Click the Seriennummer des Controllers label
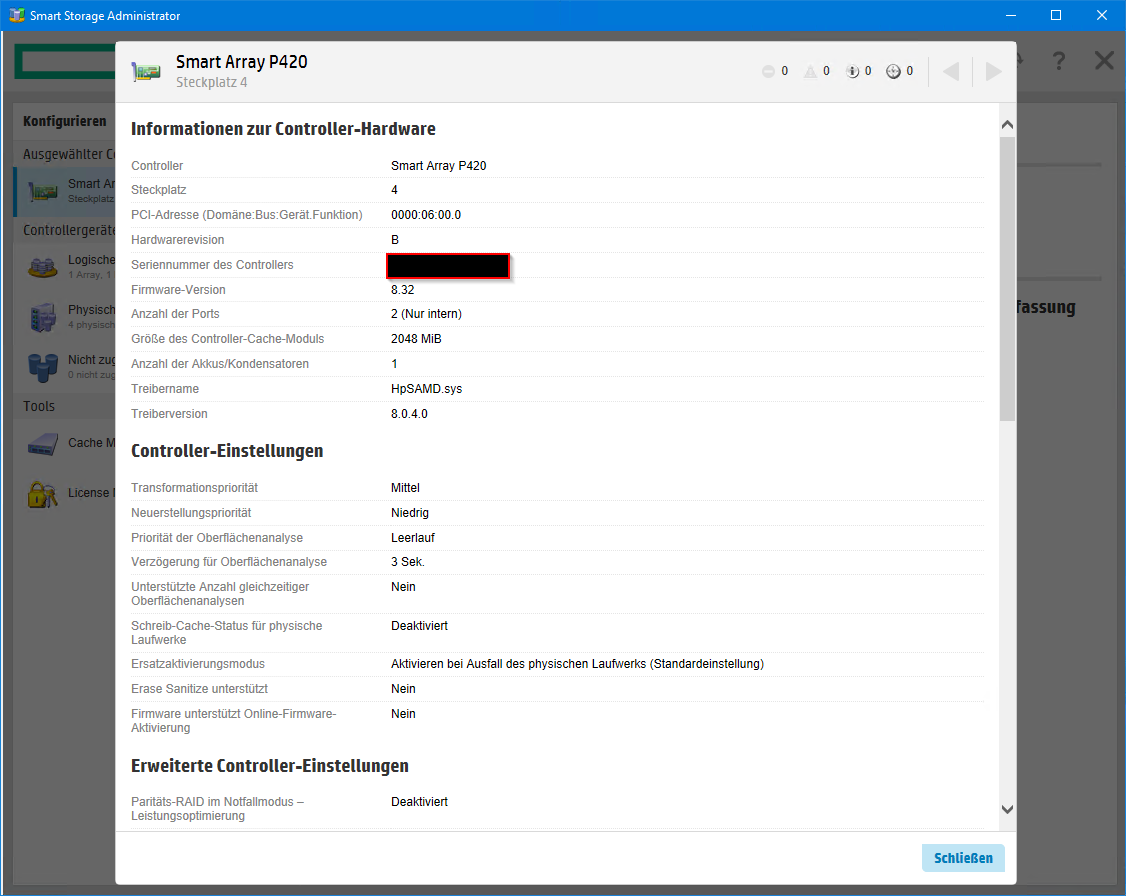Image resolution: width=1126 pixels, height=896 pixels. click(x=212, y=264)
